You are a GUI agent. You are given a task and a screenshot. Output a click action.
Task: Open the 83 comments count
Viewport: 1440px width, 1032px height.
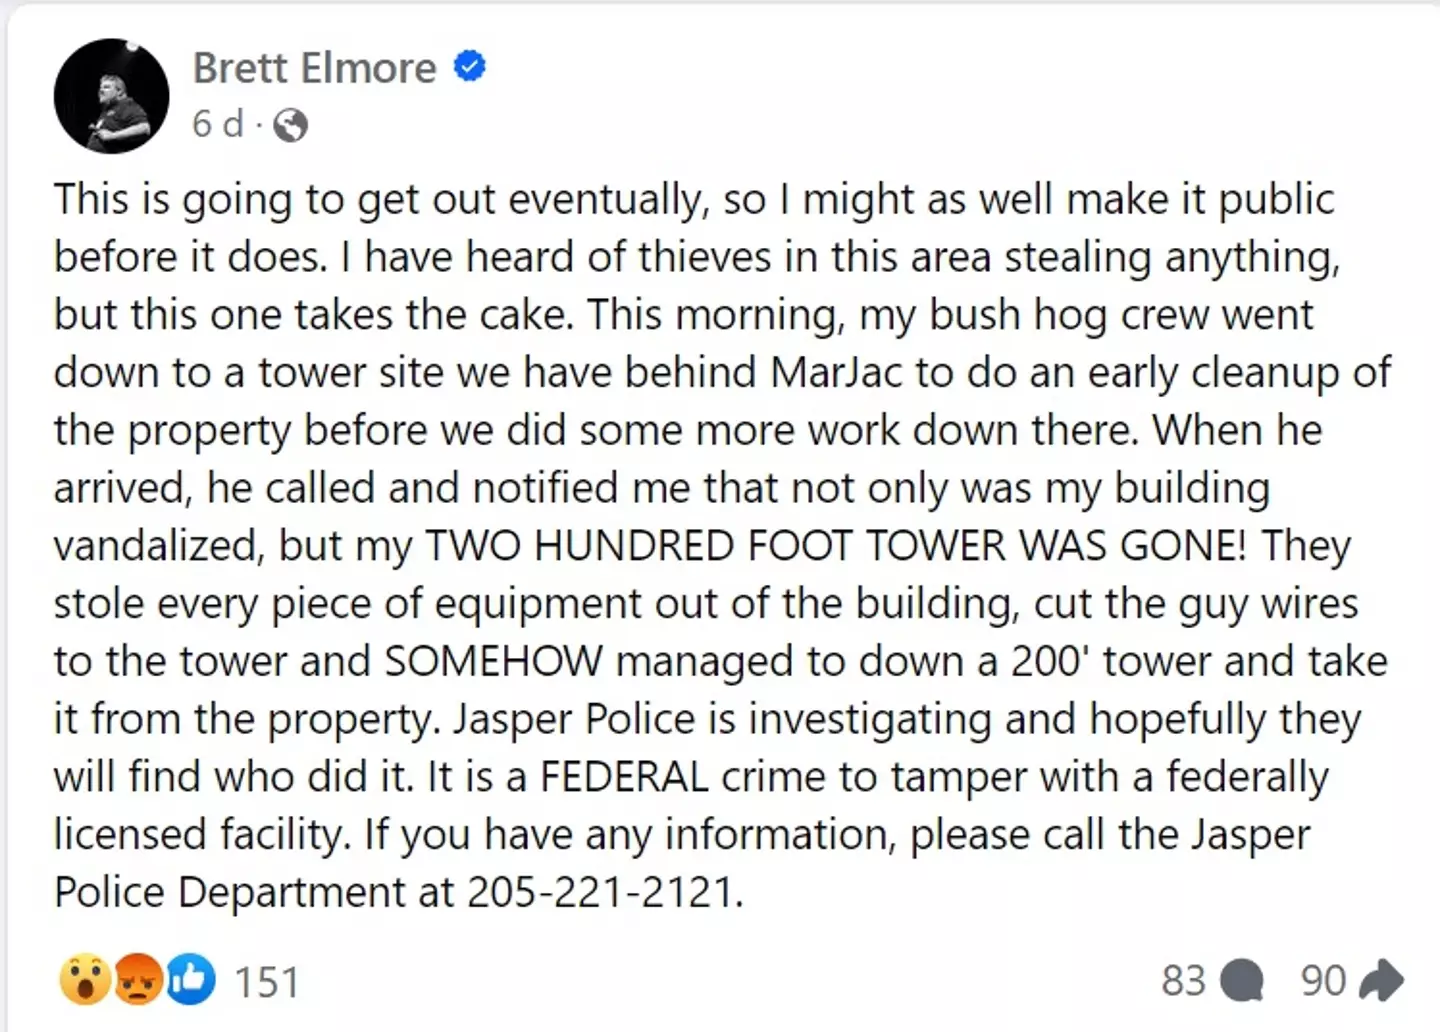(x=1183, y=981)
